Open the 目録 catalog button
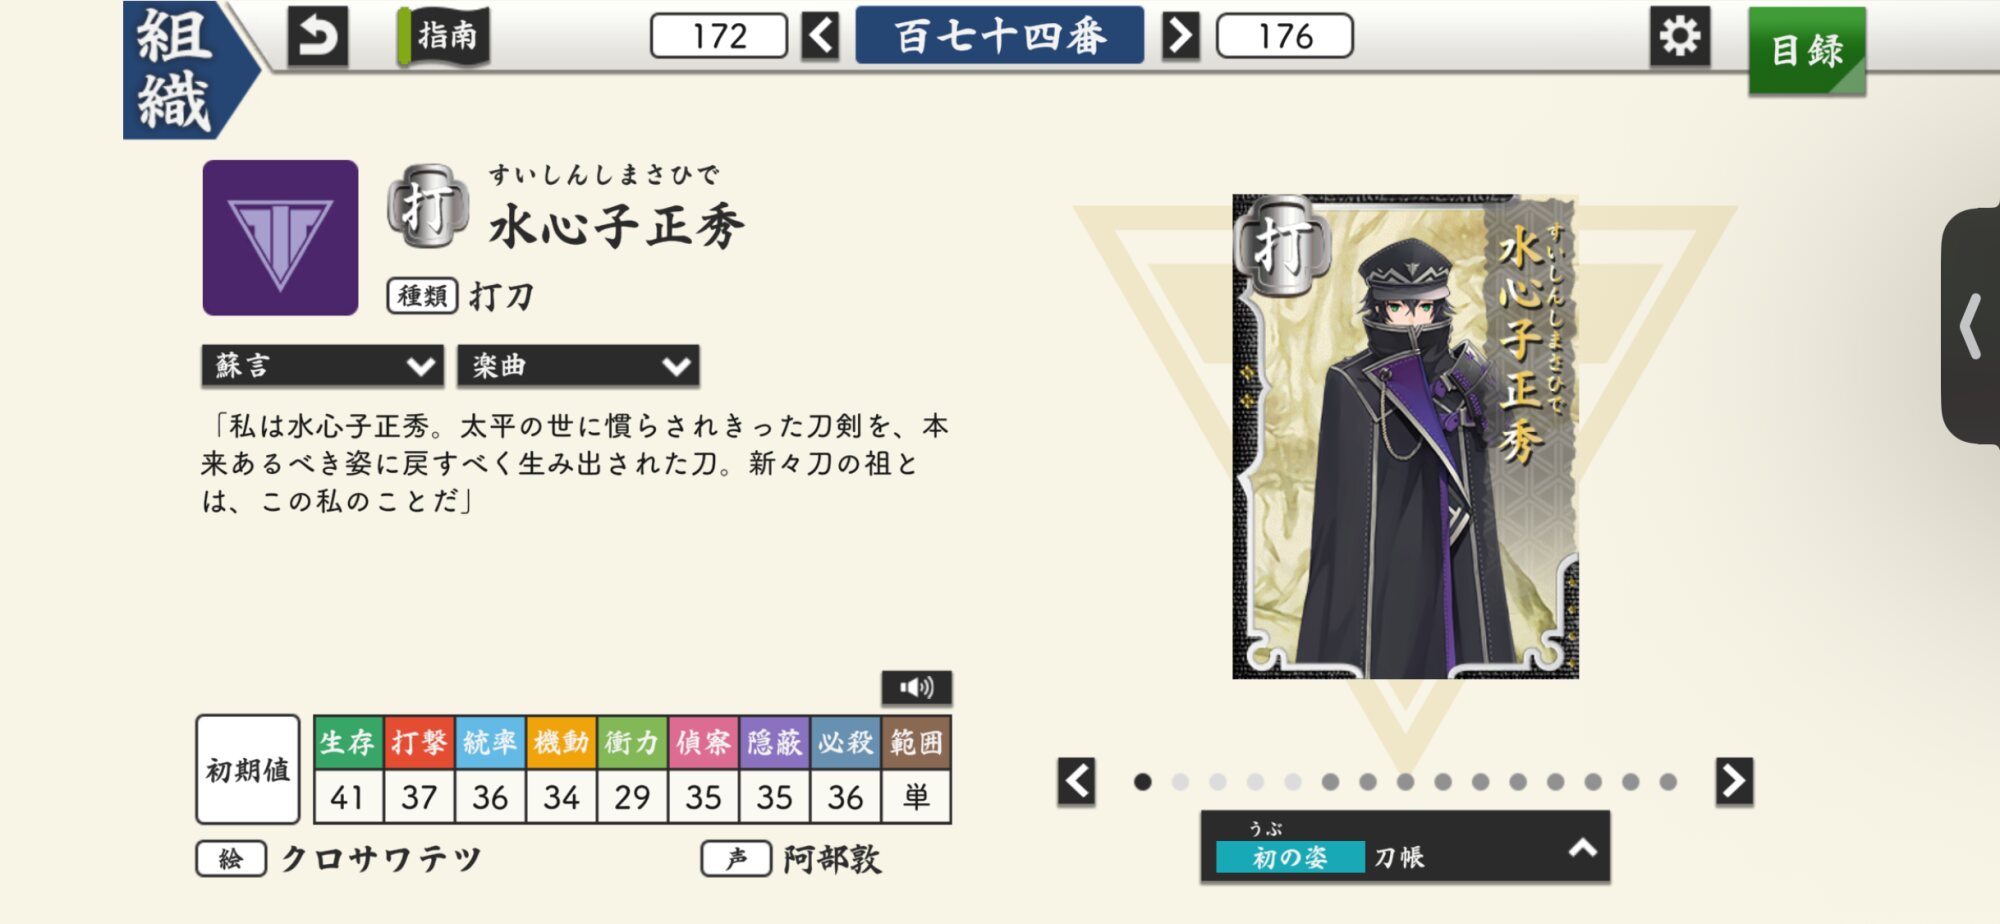The width and height of the screenshot is (2000, 924). click(1807, 51)
